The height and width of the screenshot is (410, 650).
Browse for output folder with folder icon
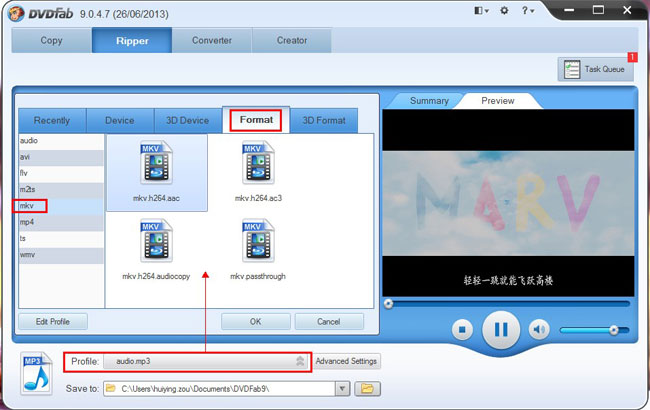367,388
